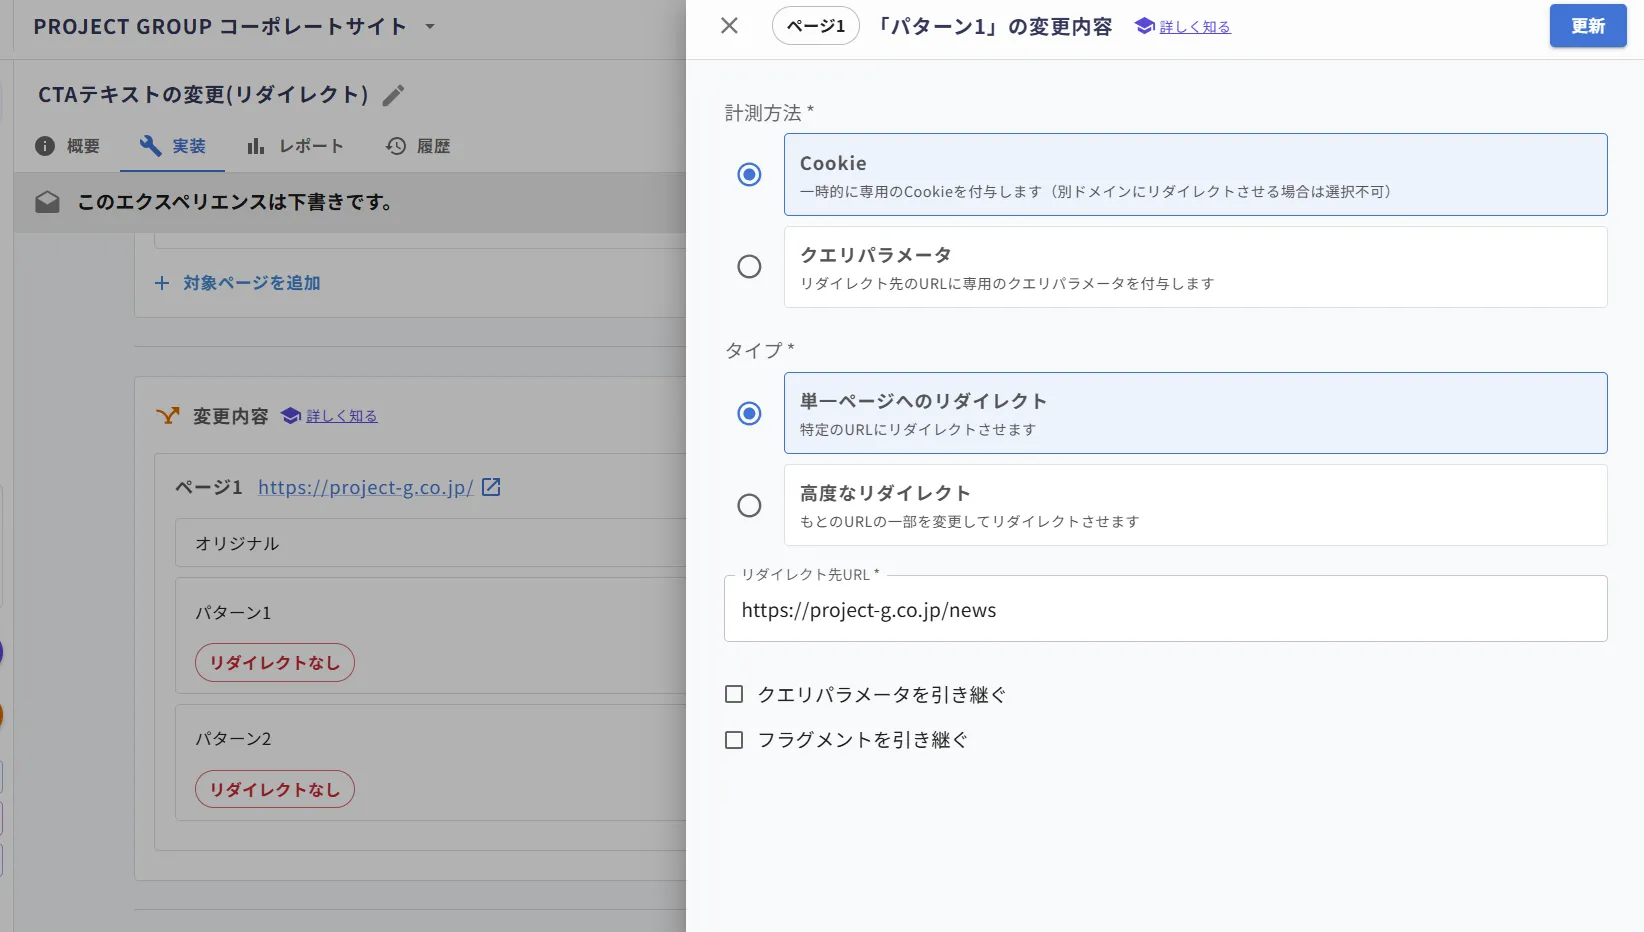Select the クエリパラメータ measurement radio button
Image resolution: width=1644 pixels, height=932 pixels.
(x=749, y=267)
